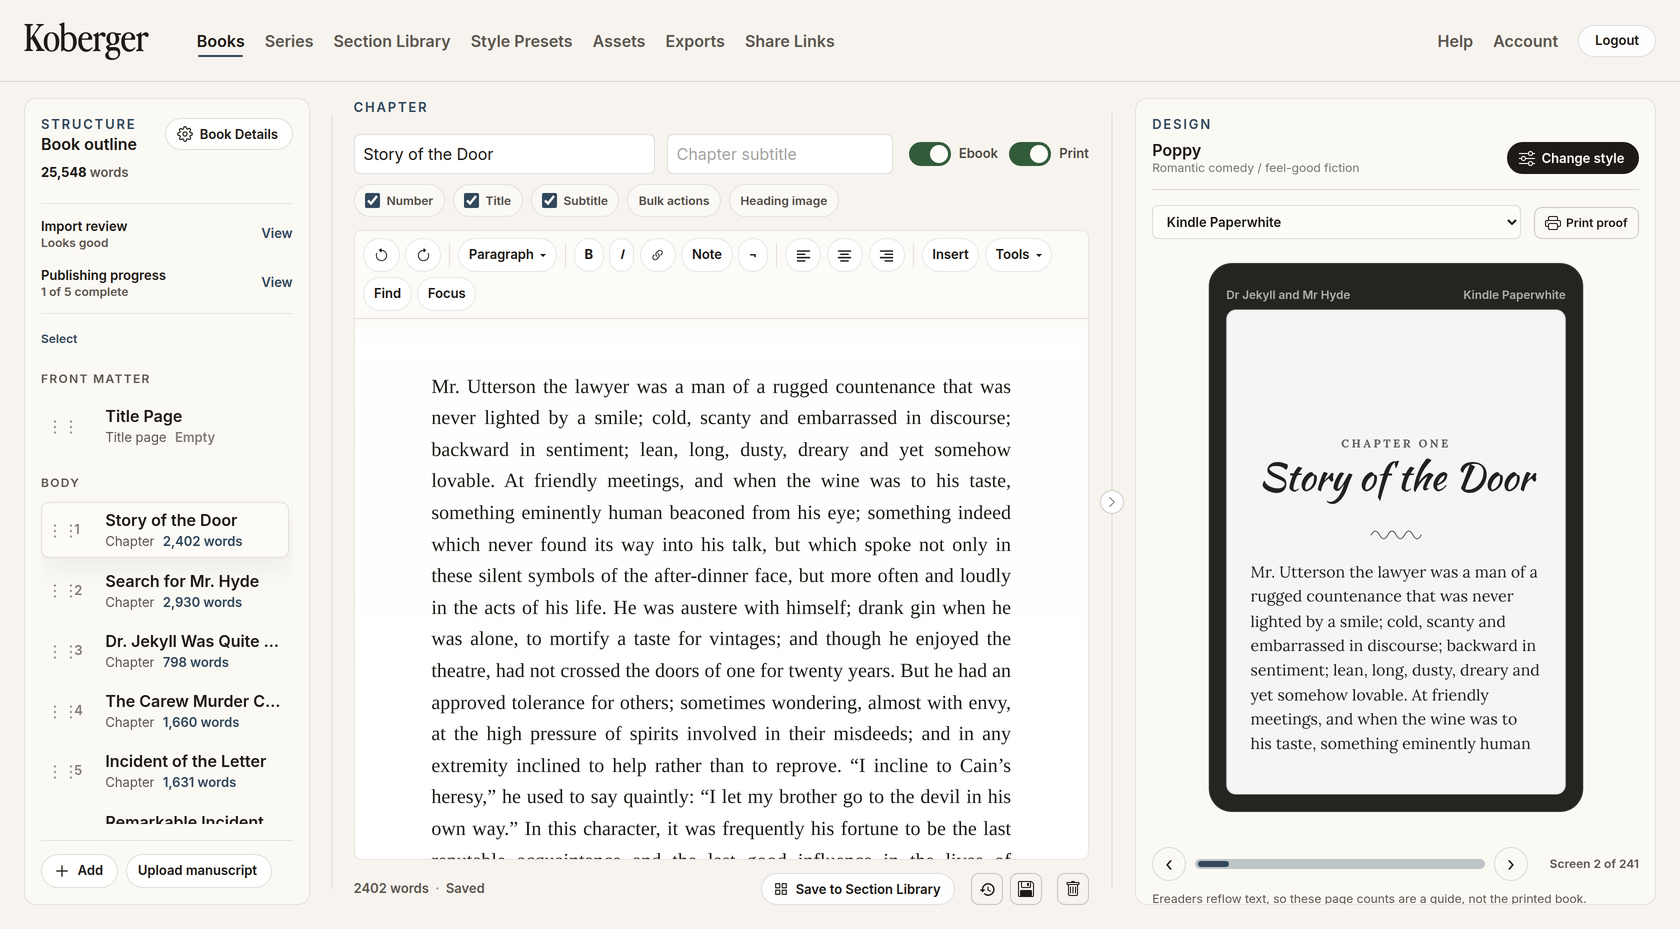Image resolution: width=1680 pixels, height=929 pixels.
Task: Click the undo icon in the editor toolbar
Action: click(x=381, y=255)
